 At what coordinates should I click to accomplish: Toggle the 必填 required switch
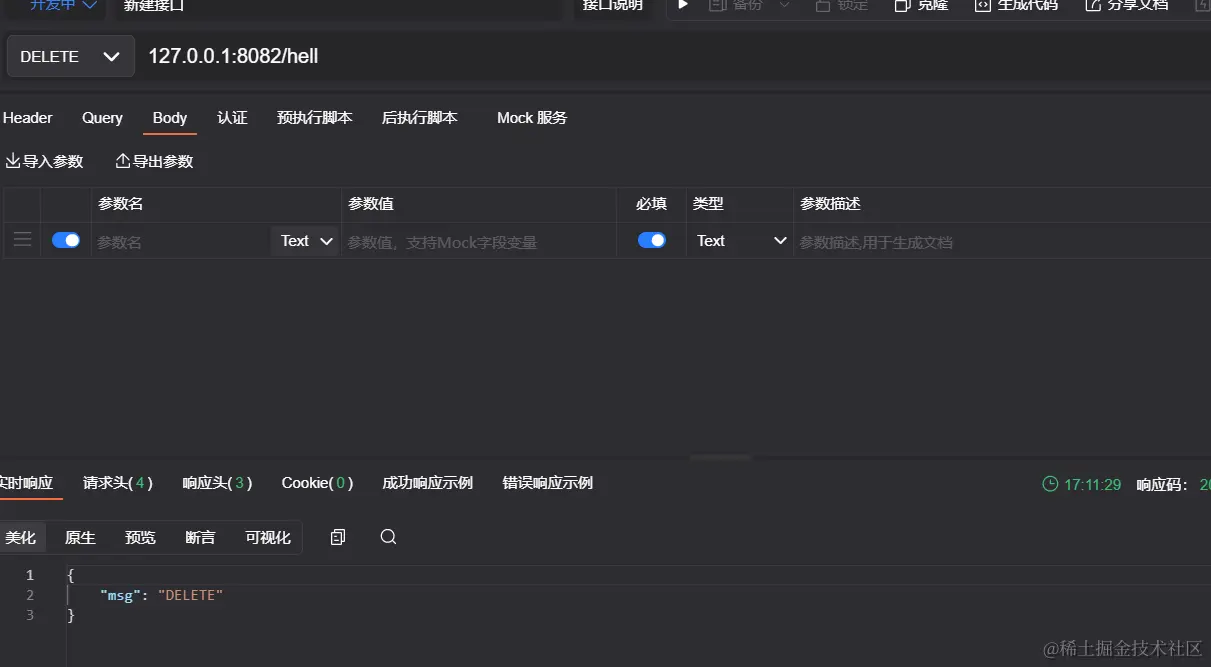coord(652,240)
